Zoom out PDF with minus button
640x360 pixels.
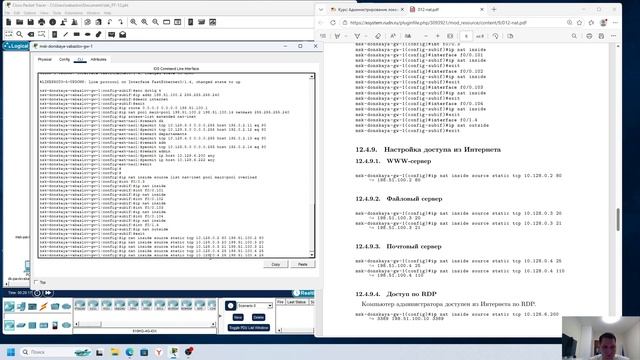coord(426,36)
